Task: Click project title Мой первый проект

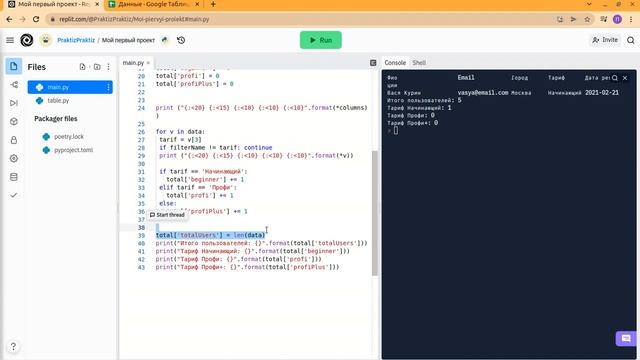Action: (128, 40)
